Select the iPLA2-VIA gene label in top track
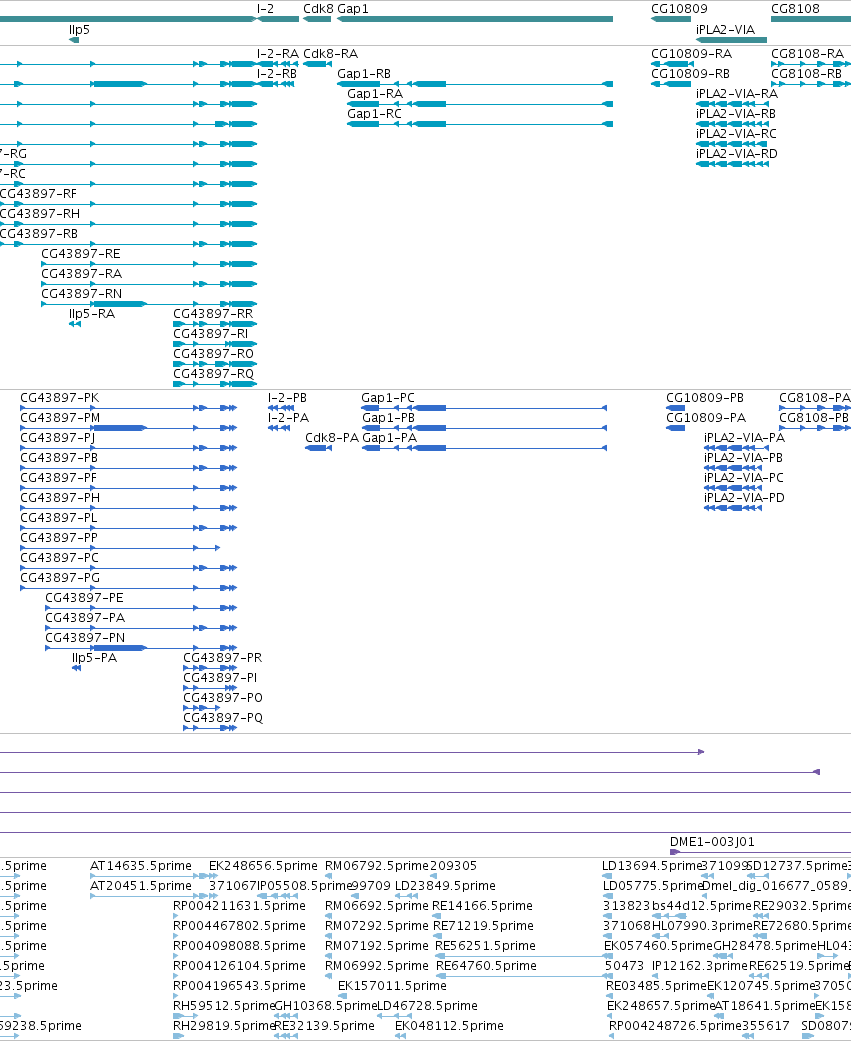The height and width of the screenshot is (1041, 851). pyautogui.click(x=725, y=30)
